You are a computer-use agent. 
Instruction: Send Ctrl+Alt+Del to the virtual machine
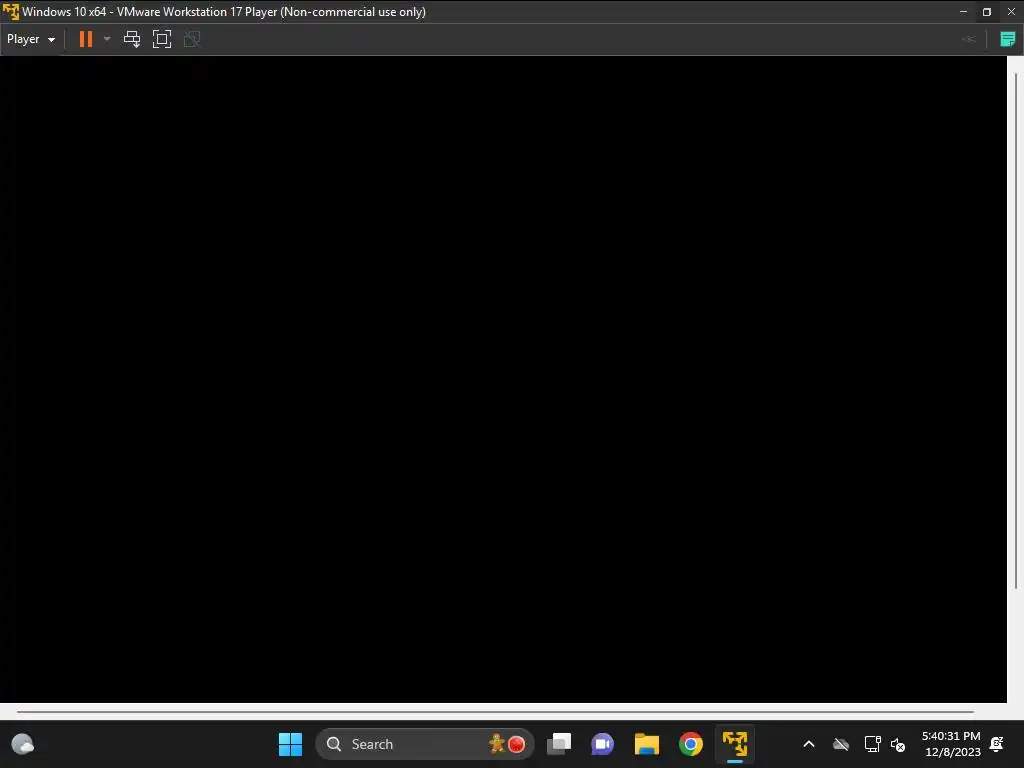click(132, 39)
